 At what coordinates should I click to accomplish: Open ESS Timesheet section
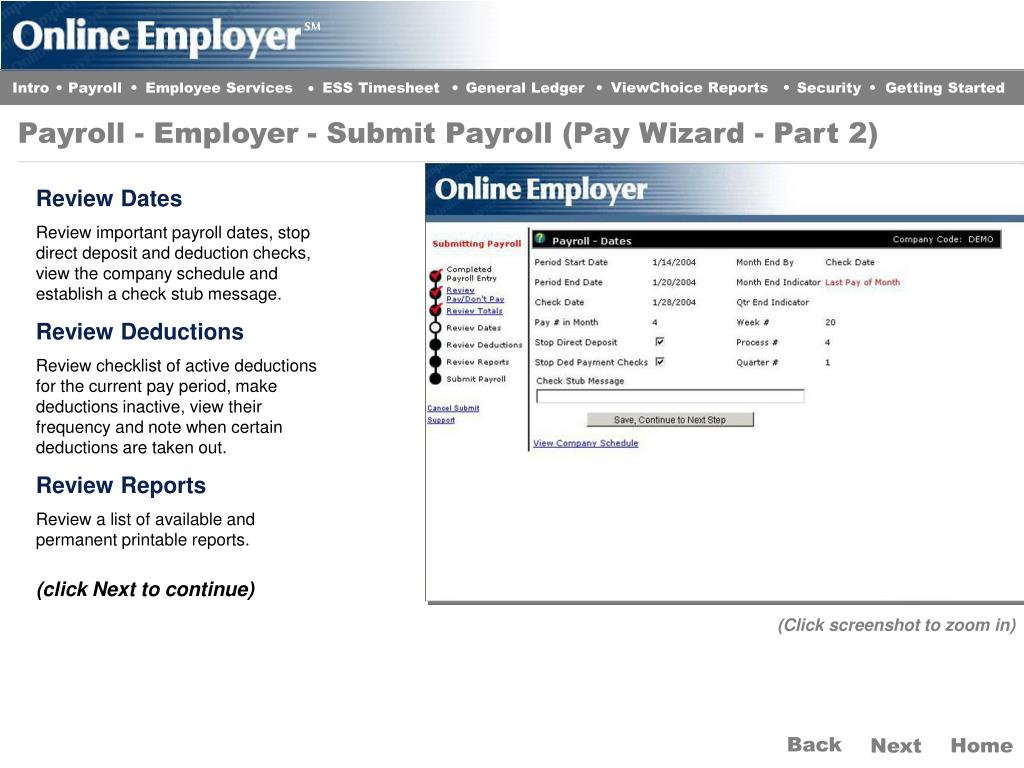381,88
